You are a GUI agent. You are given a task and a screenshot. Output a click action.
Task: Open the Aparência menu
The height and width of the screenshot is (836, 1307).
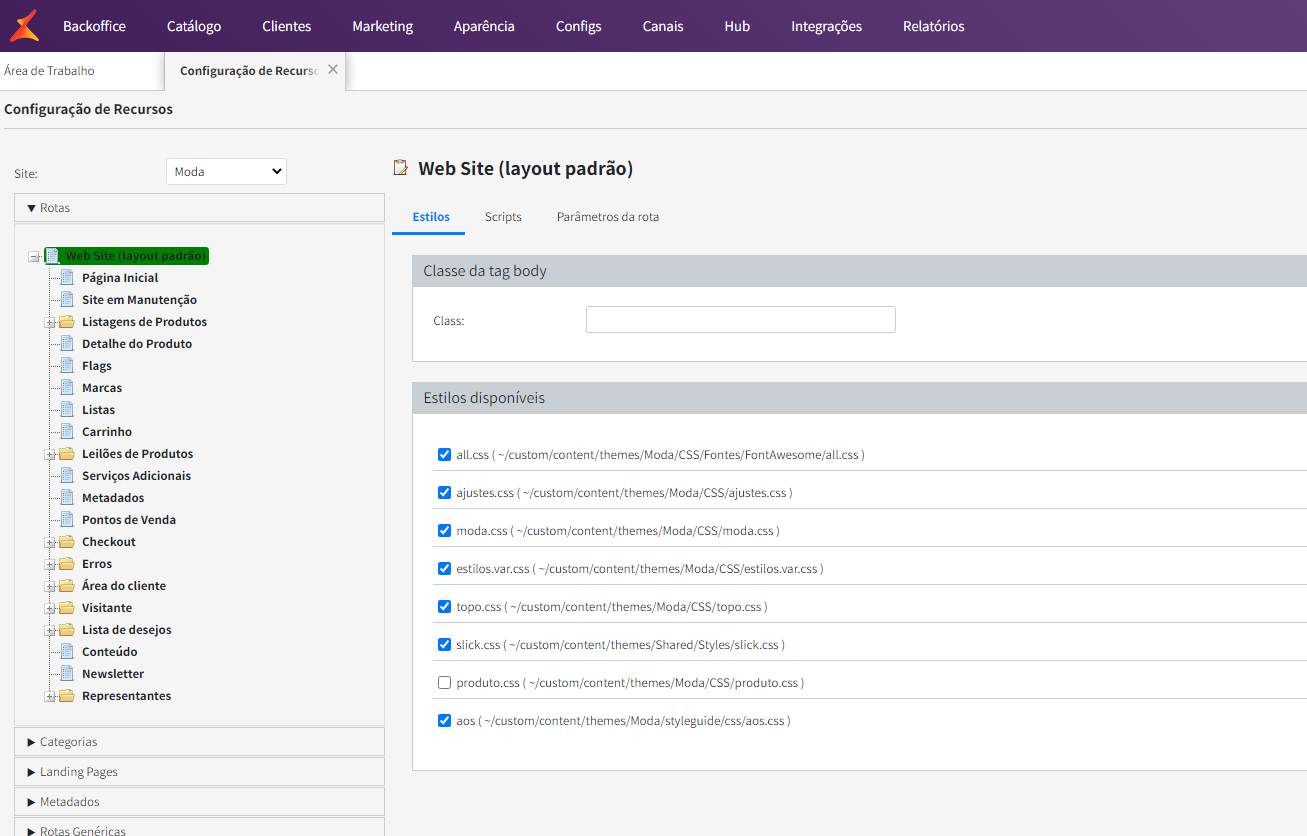click(484, 26)
